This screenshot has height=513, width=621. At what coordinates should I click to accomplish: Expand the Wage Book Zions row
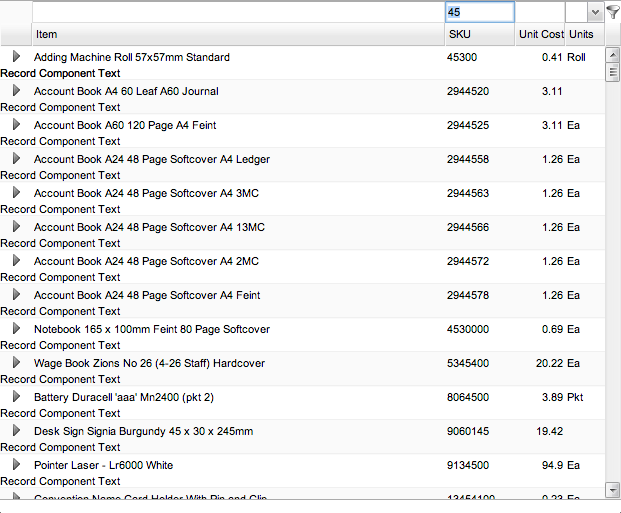click(x=16, y=363)
